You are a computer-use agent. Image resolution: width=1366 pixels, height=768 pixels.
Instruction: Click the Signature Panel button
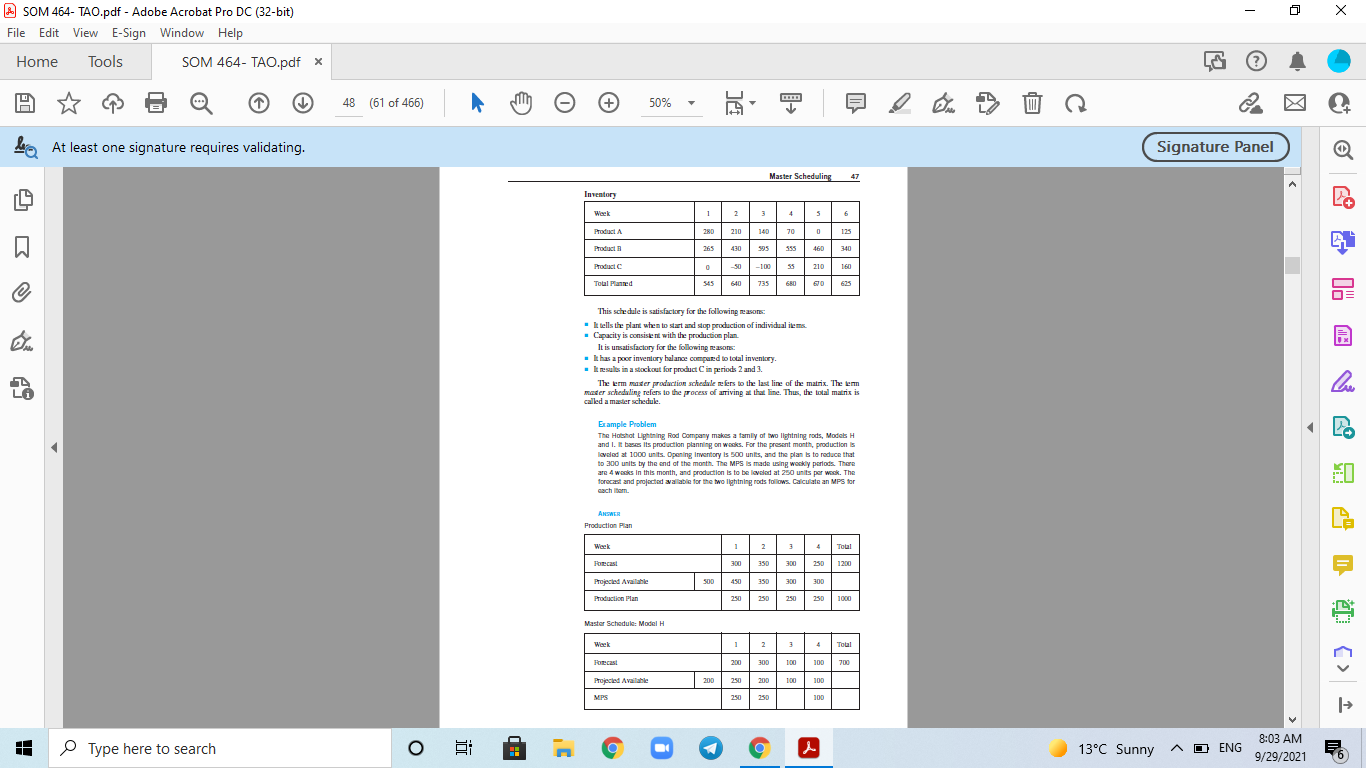click(1215, 146)
